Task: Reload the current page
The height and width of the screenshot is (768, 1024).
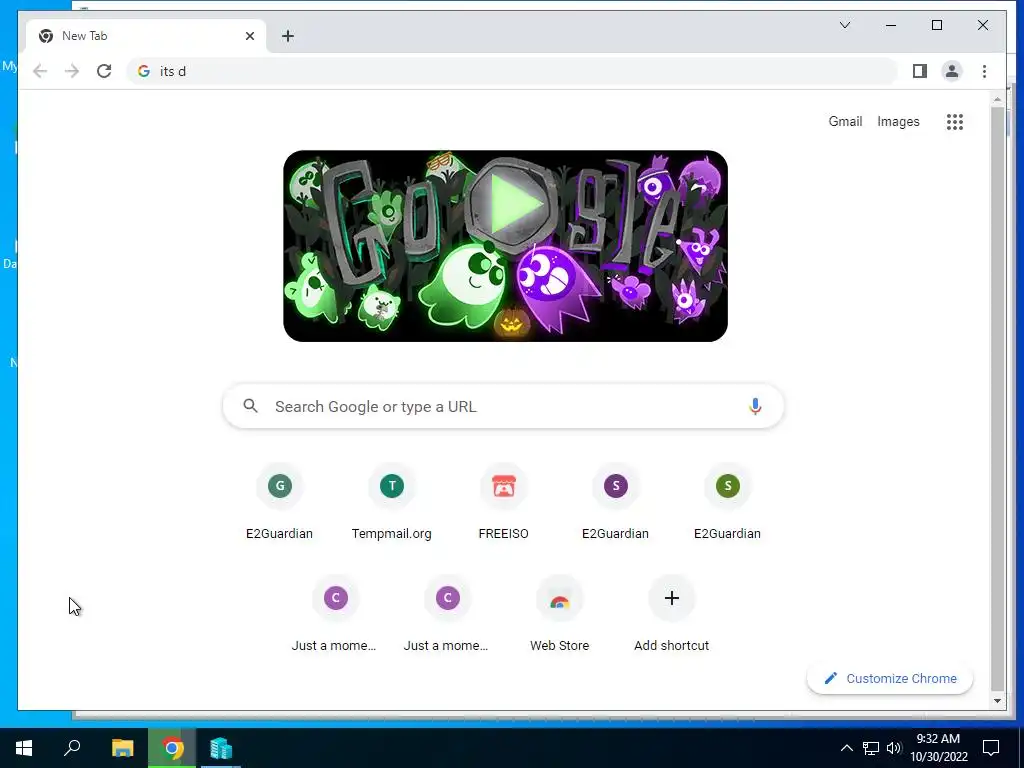Action: [x=104, y=71]
